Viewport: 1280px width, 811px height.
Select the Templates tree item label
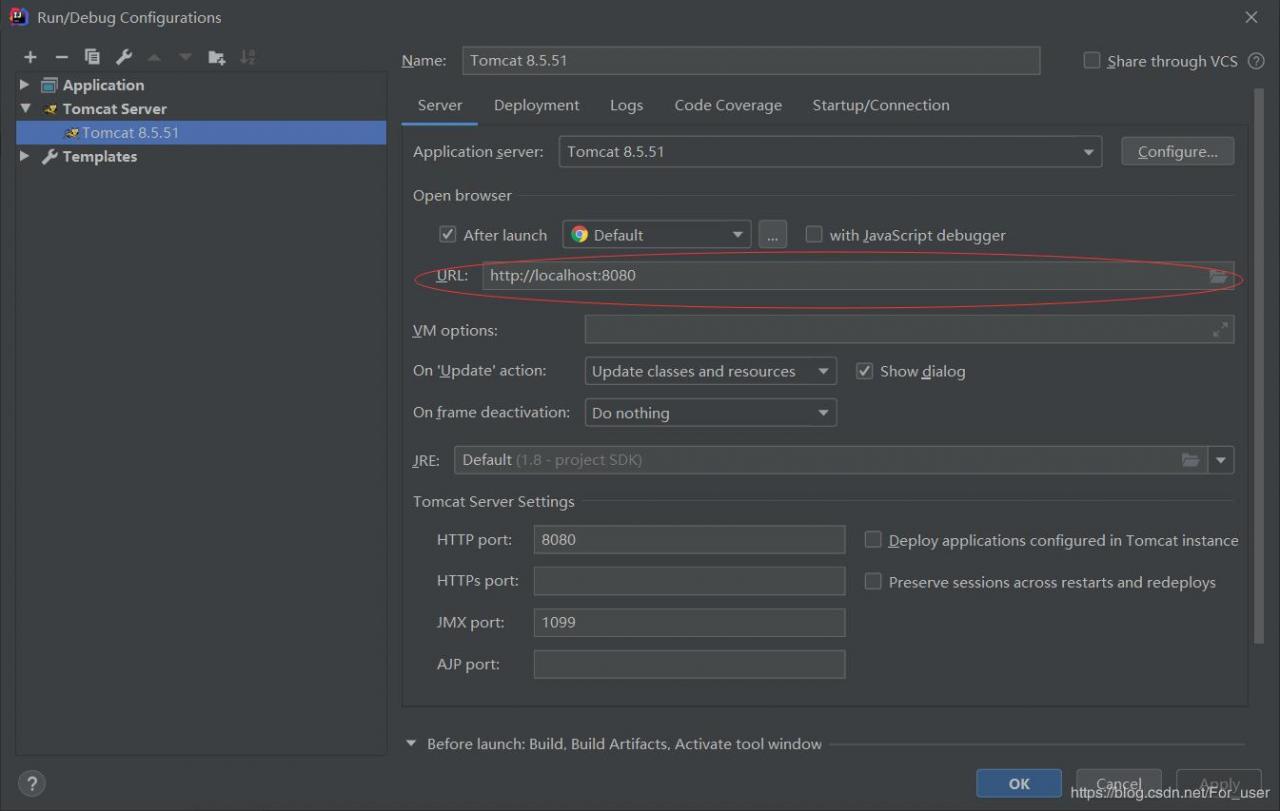[x=100, y=157]
